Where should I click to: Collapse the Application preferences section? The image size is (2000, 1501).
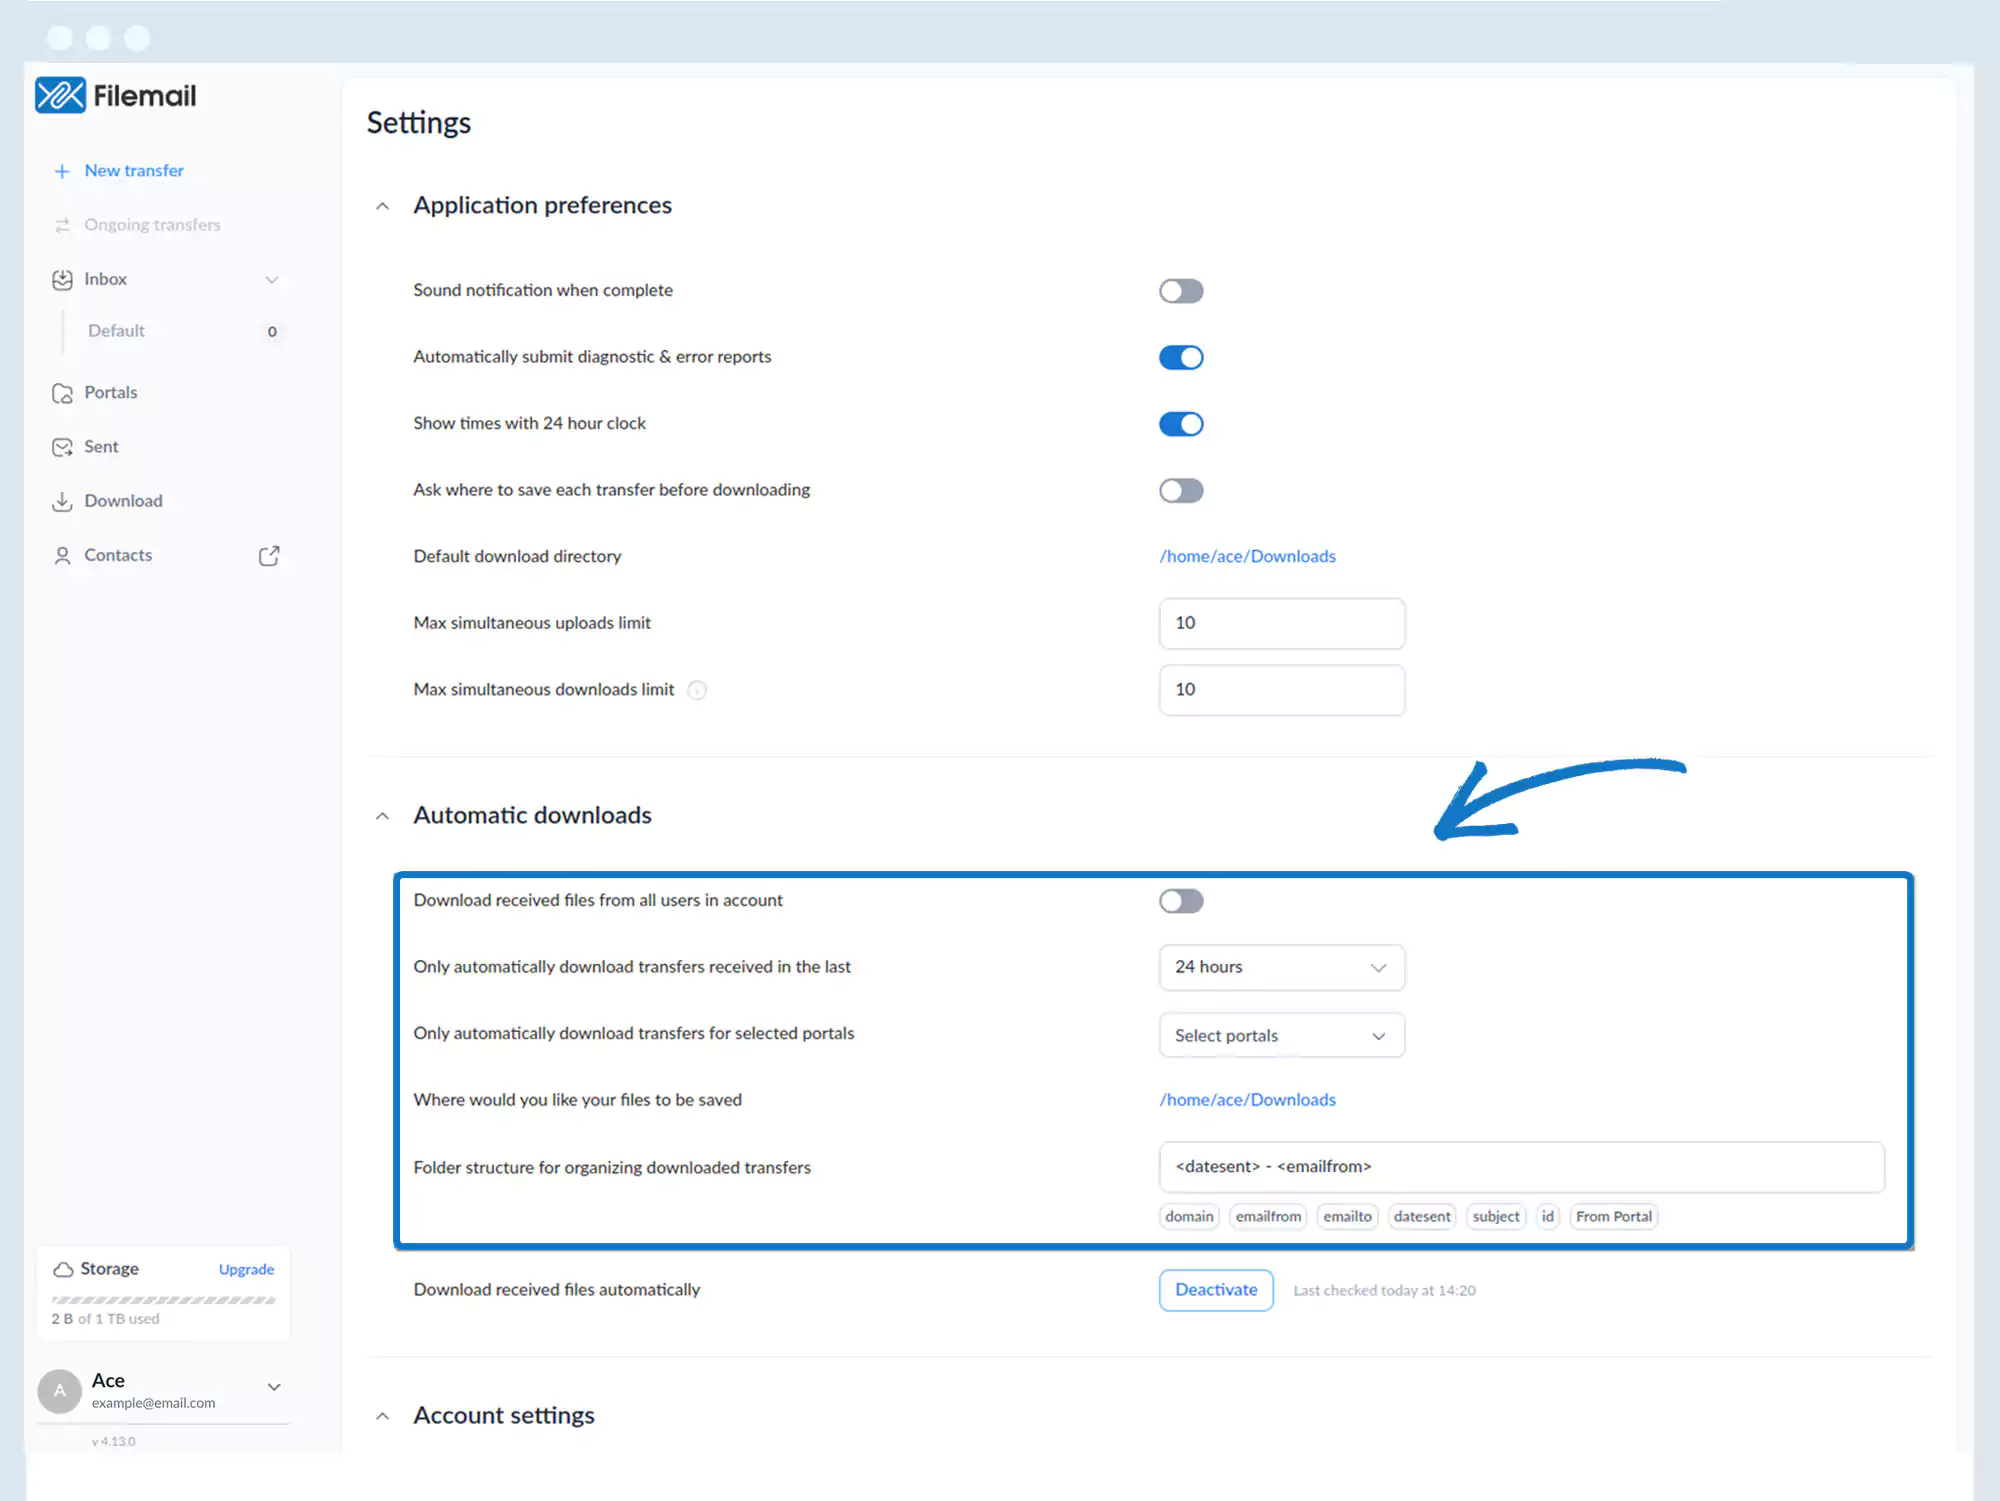click(382, 206)
